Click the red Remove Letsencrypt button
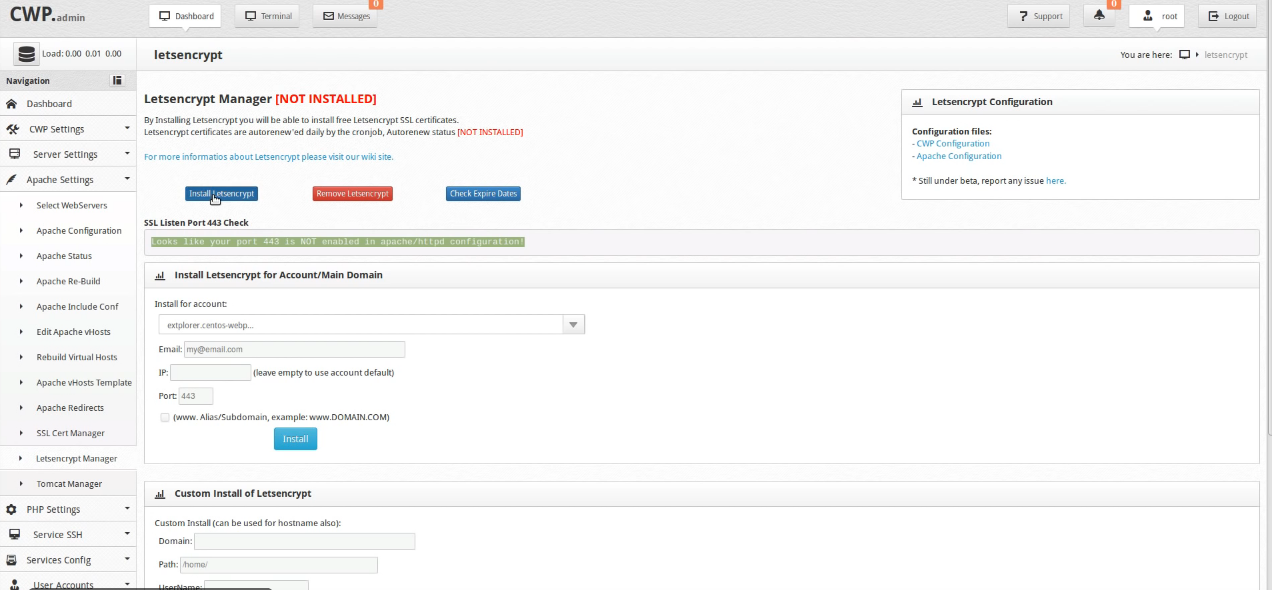Viewport: 1272px width, 590px height. pyautogui.click(x=352, y=193)
